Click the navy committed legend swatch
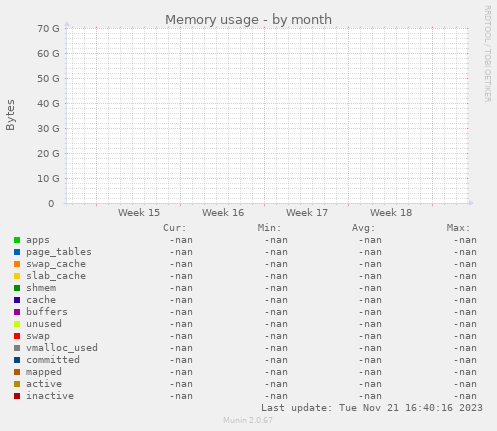The height and width of the screenshot is (431, 497). pyautogui.click(x=17, y=360)
